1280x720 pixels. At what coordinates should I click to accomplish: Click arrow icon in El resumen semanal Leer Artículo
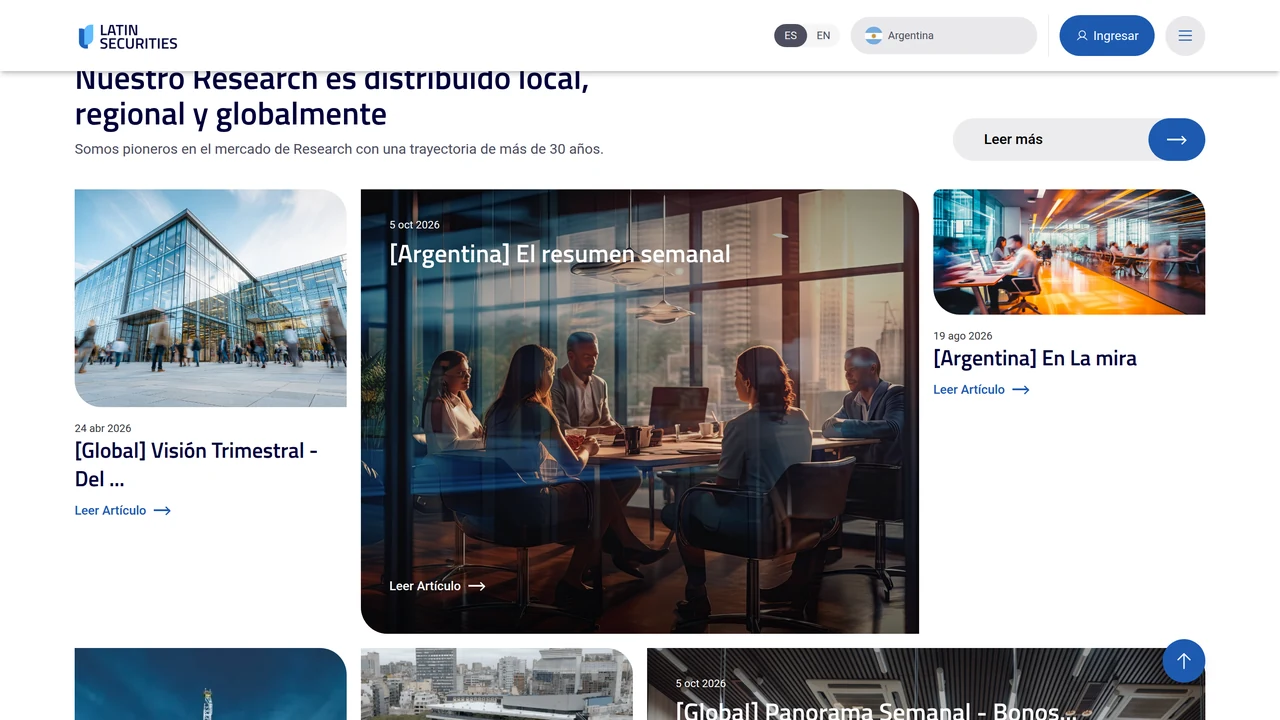click(477, 586)
